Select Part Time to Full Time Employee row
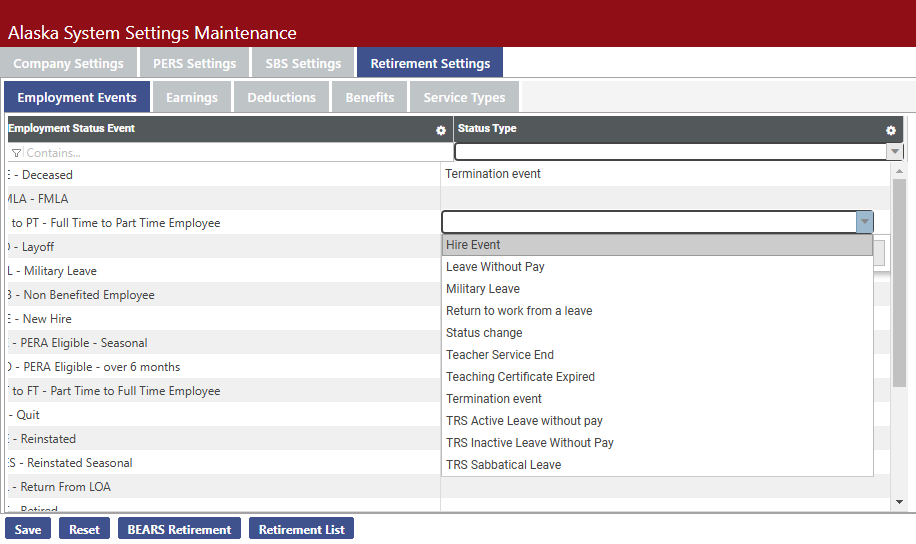This screenshot has height=544, width=916. tap(224, 390)
